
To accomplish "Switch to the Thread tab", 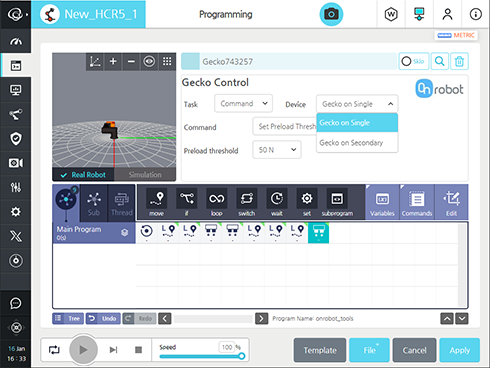I will [x=122, y=203].
